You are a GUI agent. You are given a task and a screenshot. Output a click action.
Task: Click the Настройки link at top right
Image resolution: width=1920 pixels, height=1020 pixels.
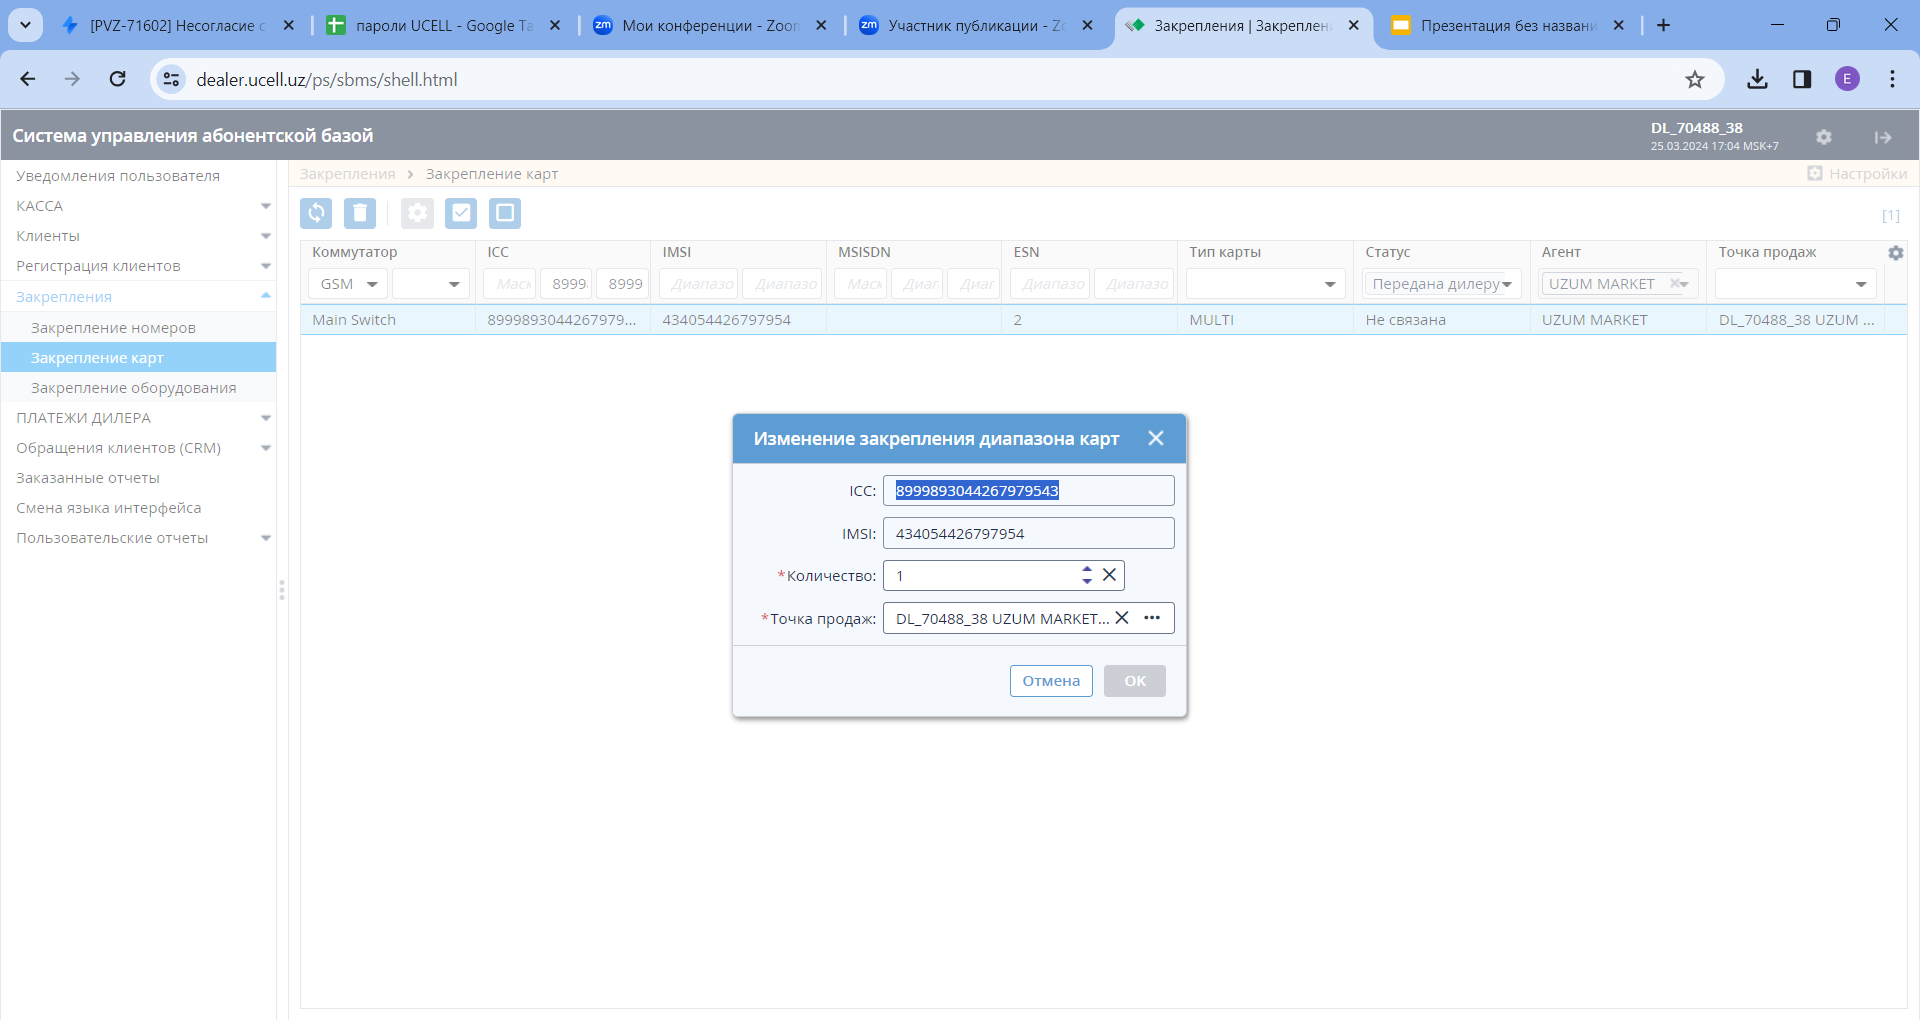point(1857,174)
